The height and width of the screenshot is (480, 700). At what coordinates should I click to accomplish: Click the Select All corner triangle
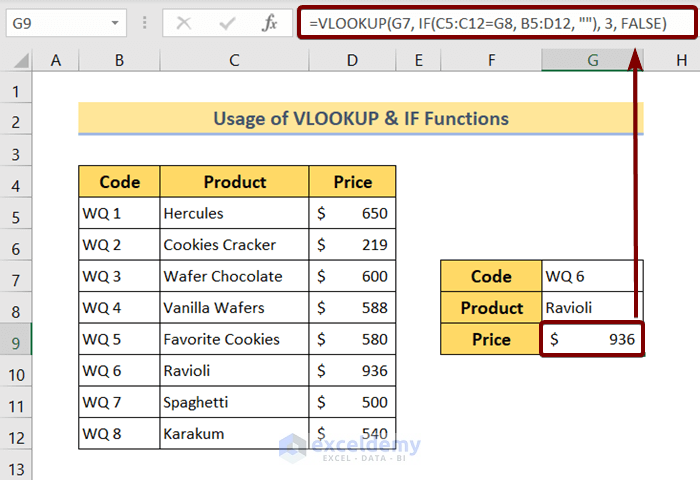click(21, 60)
